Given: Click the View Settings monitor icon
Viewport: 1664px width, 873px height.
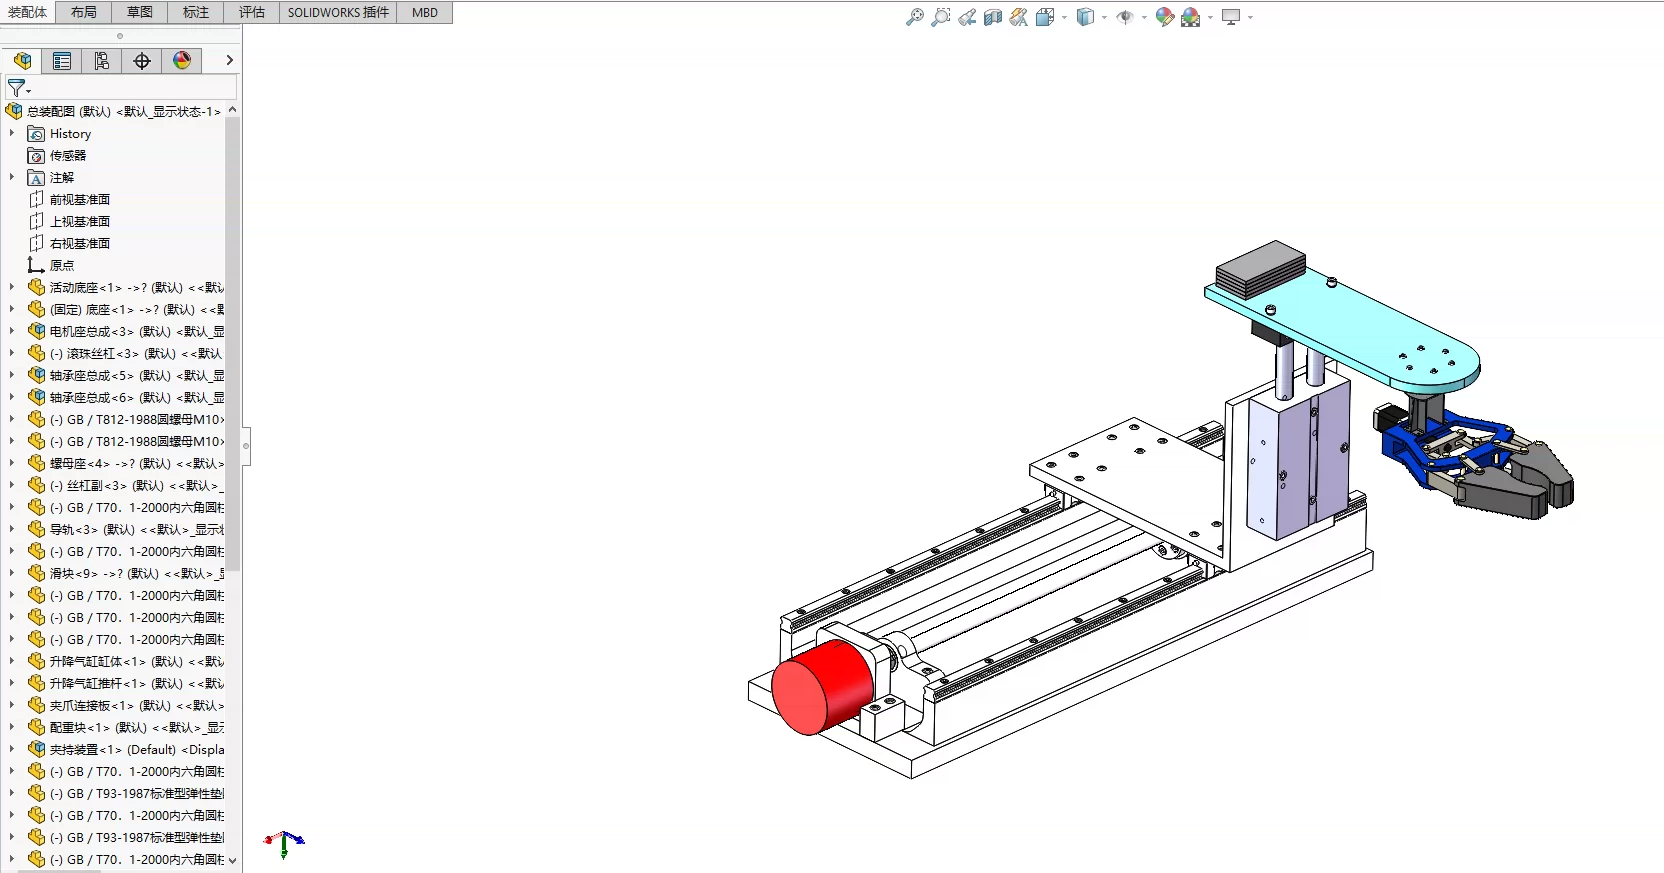Looking at the screenshot, I should coord(1231,17).
